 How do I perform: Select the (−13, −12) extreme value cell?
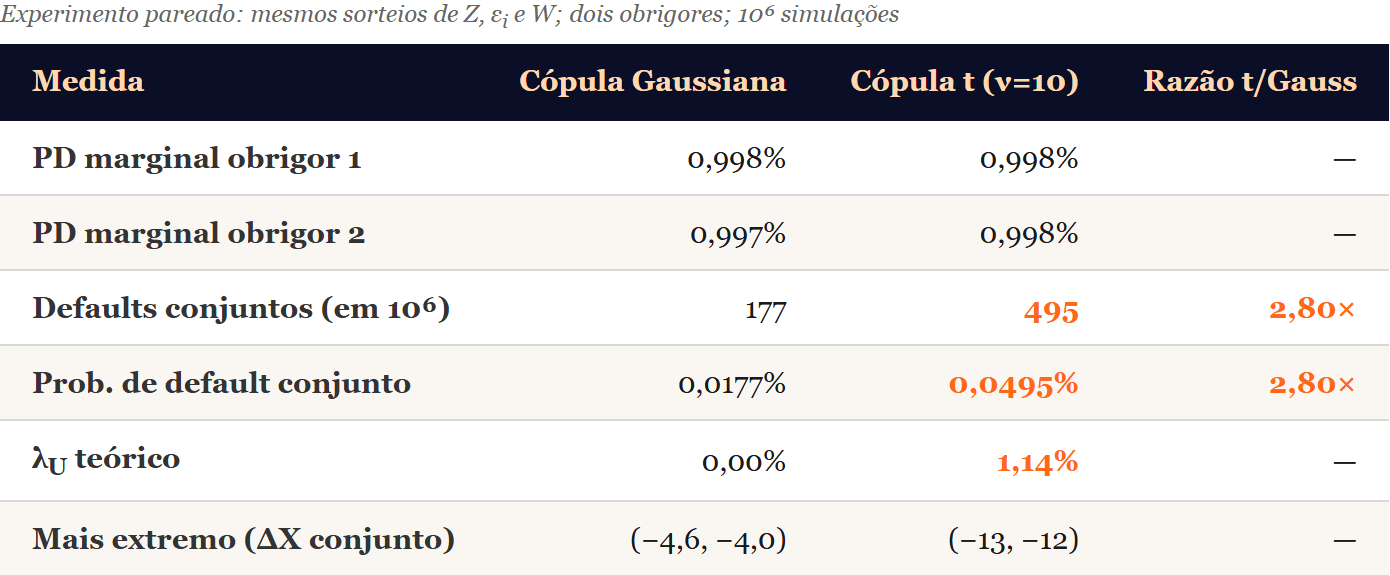(x=1013, y=541)
